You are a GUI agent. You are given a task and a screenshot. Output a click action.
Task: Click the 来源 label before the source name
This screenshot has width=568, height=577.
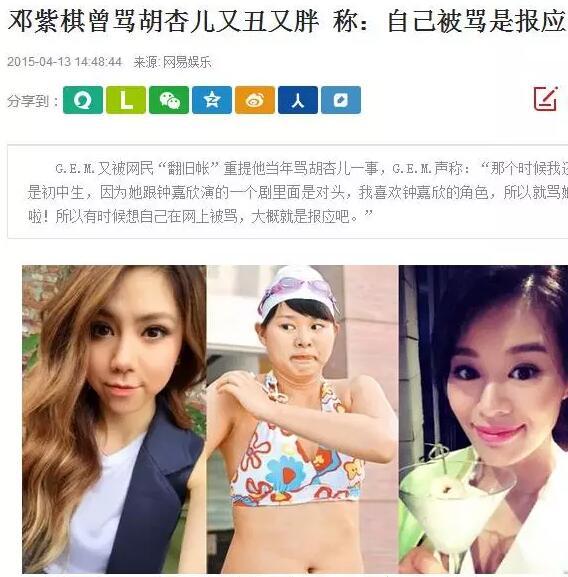146,62
